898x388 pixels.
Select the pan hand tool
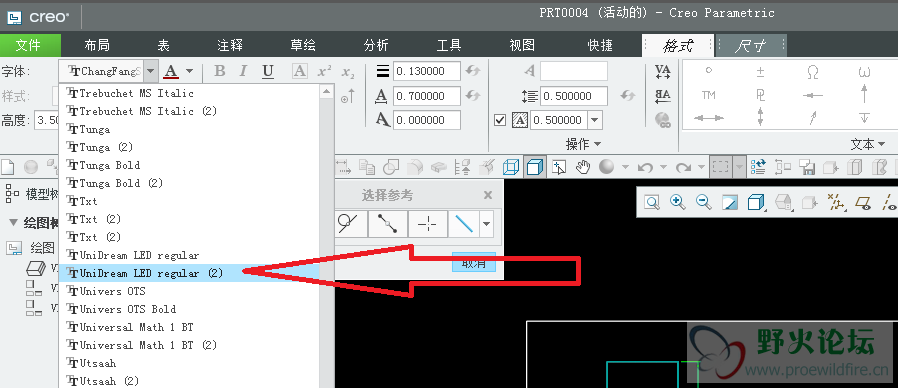coord(582,167)
